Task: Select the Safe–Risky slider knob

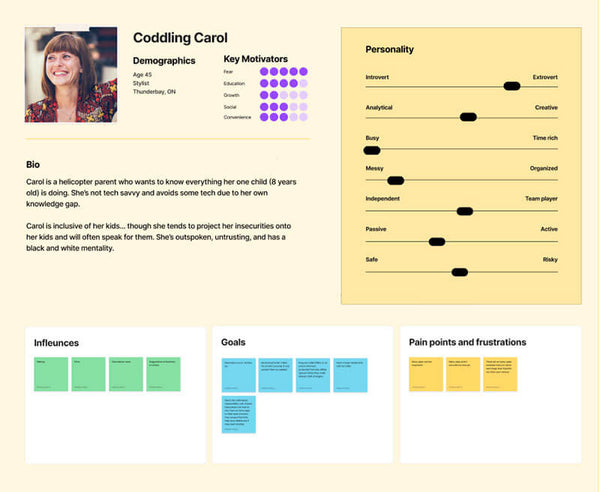Action: (459, 272)
